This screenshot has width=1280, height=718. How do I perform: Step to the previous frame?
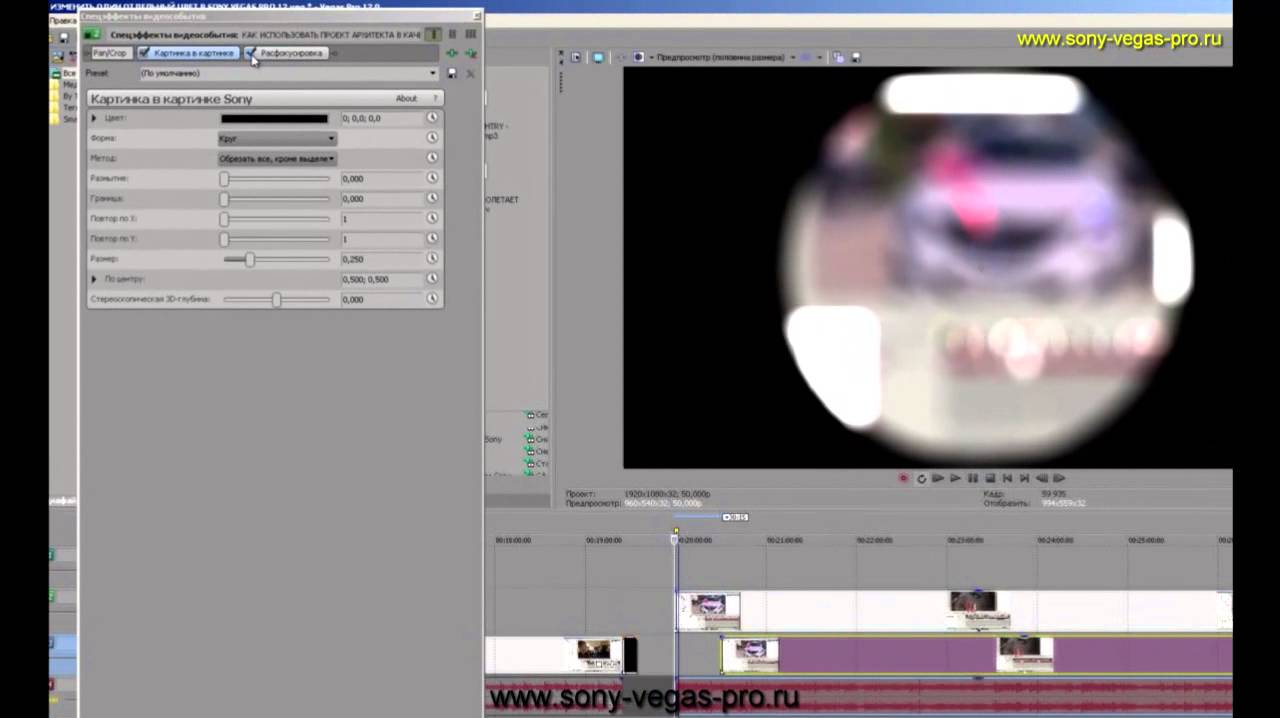(x=1042, y=479)
